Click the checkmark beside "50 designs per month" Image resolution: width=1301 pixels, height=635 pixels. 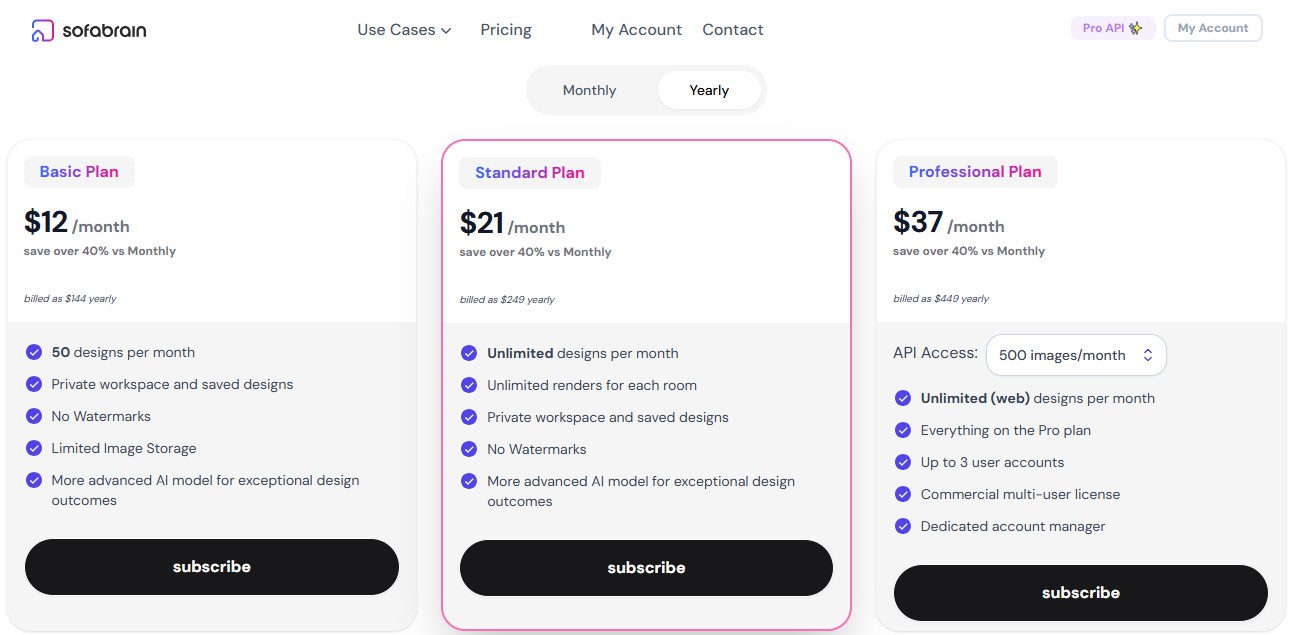click(x=33, y=352)
